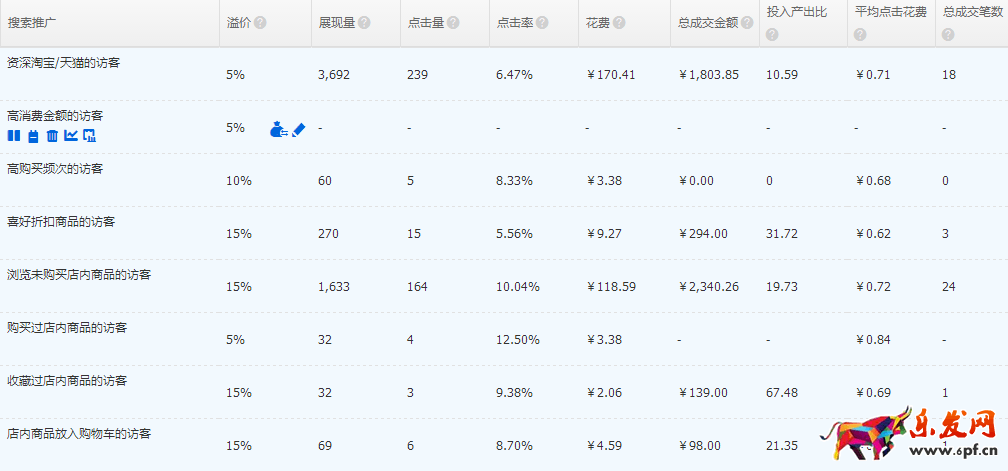Delete 高消费金额的访客 using the trash icon
Image resolution: width=1008 pixels, height=471 pixels.
click(x=51, y=136)
